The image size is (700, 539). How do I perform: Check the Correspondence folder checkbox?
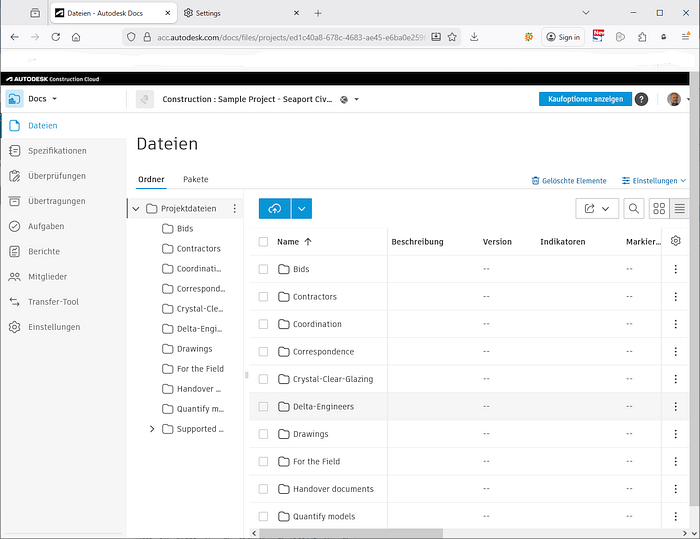tap(263, 351)
